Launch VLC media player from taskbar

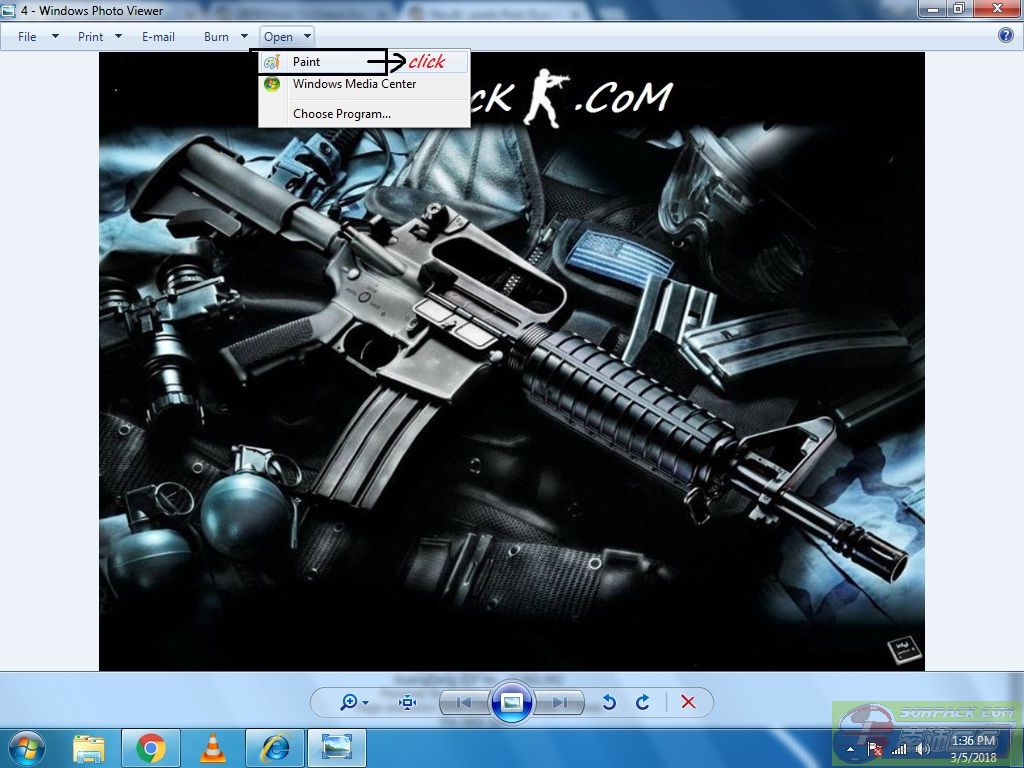(x=212, y=747)
